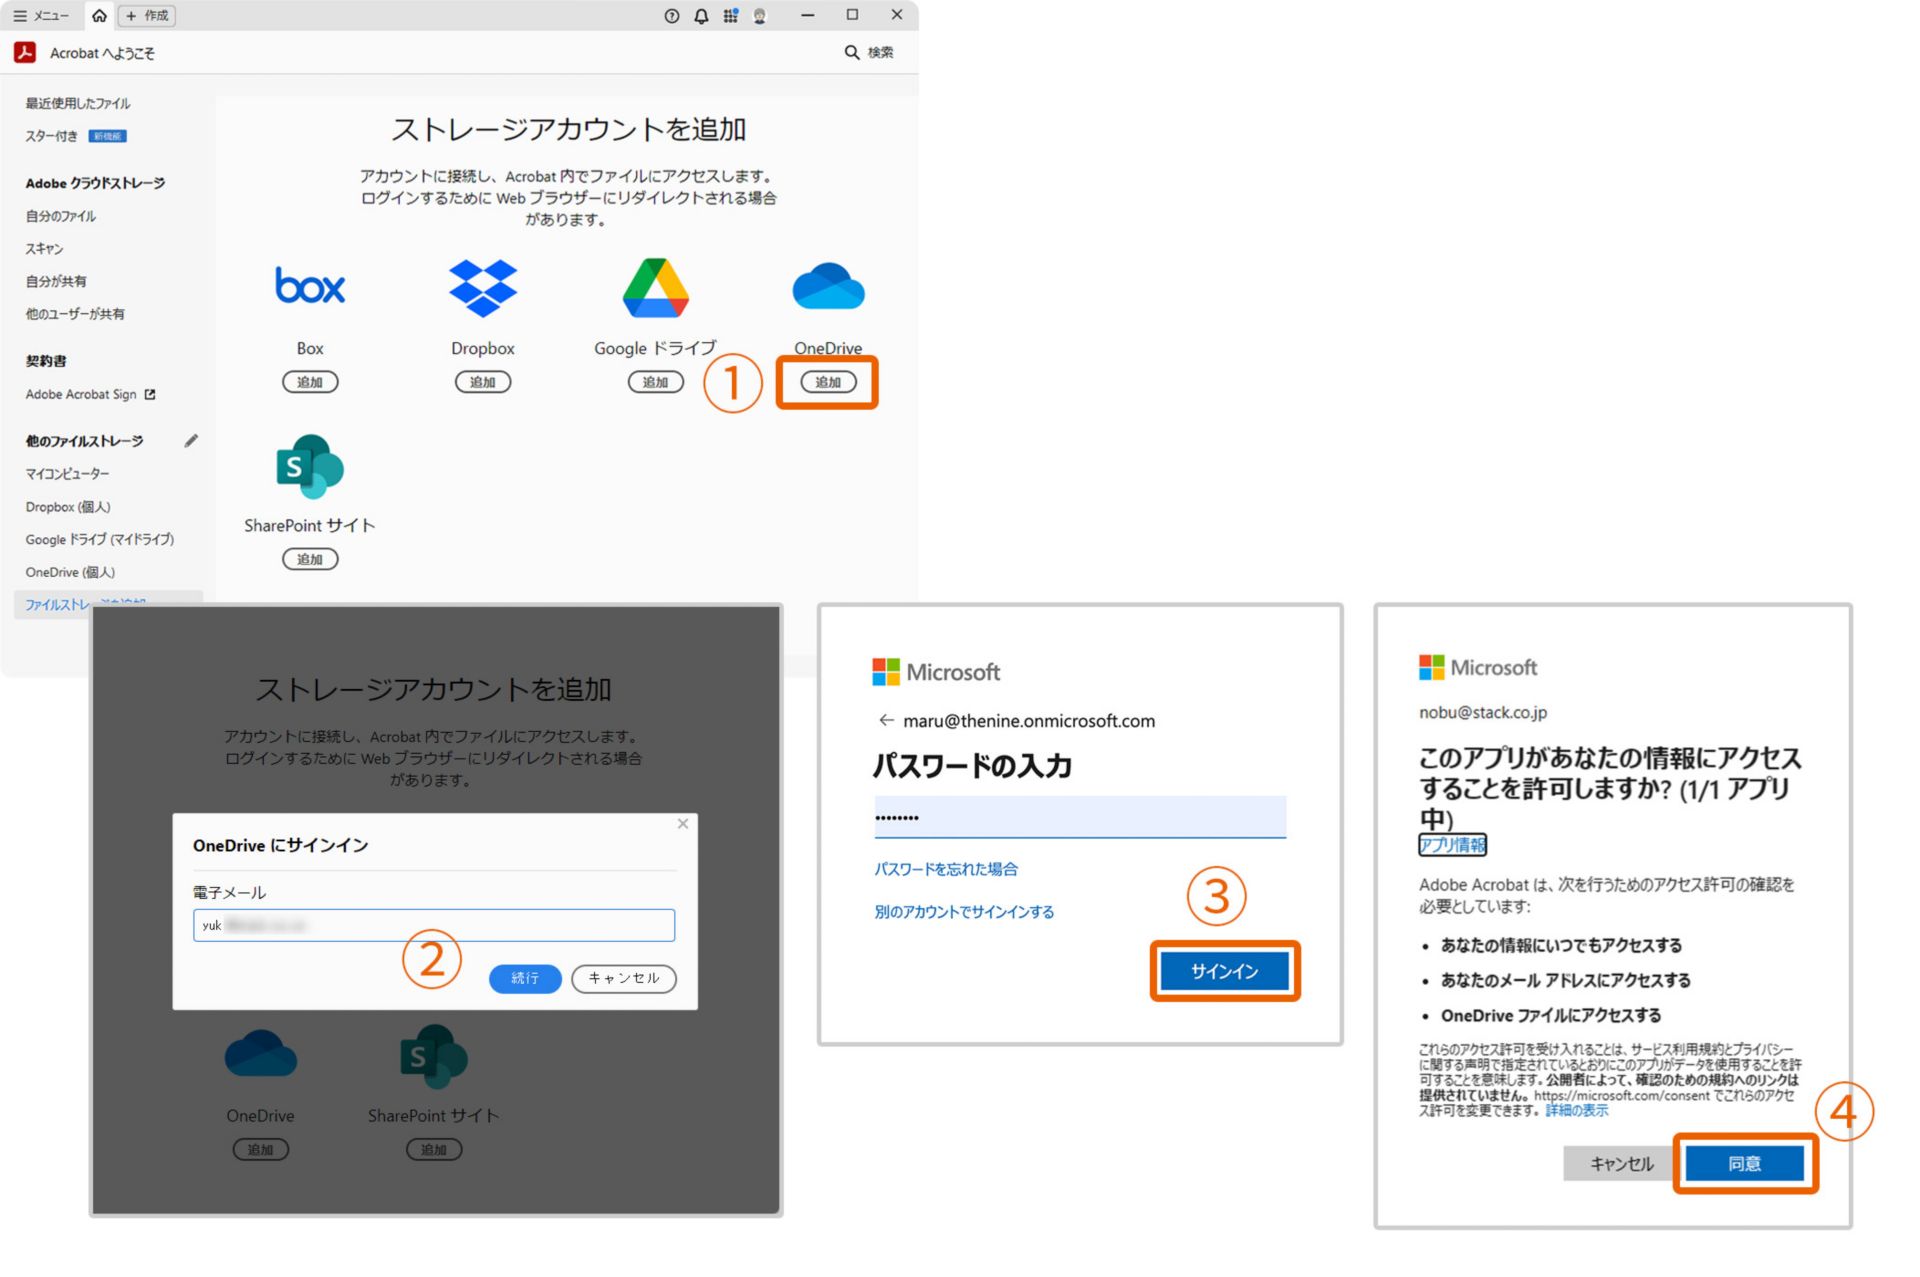The height and width of the screenshot is (1277, 1920).
Task: Open the 詳細の表示 link
Action: [x=1577, y=1111]
